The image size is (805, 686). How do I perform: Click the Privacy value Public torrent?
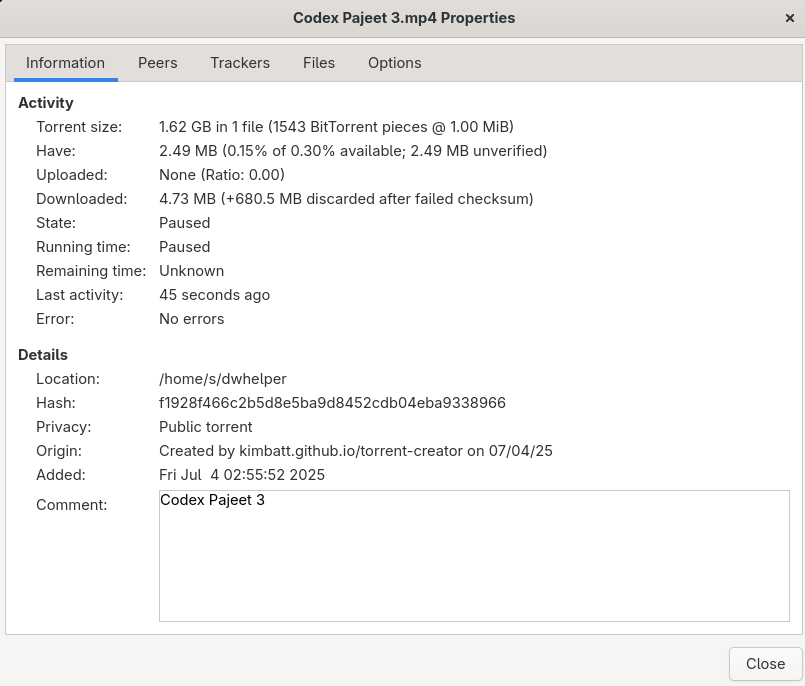point(205,427)
